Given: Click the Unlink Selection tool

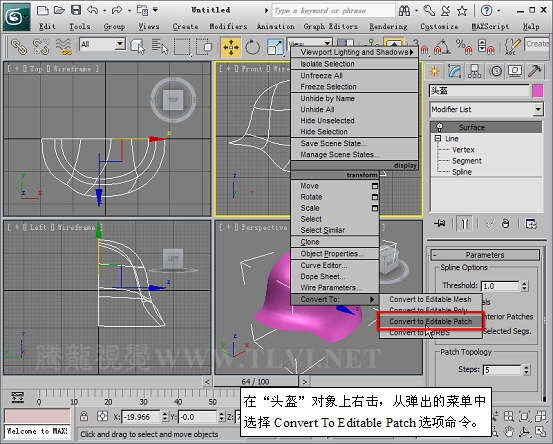Looking at the screenshot, I should tap(41, 47).
